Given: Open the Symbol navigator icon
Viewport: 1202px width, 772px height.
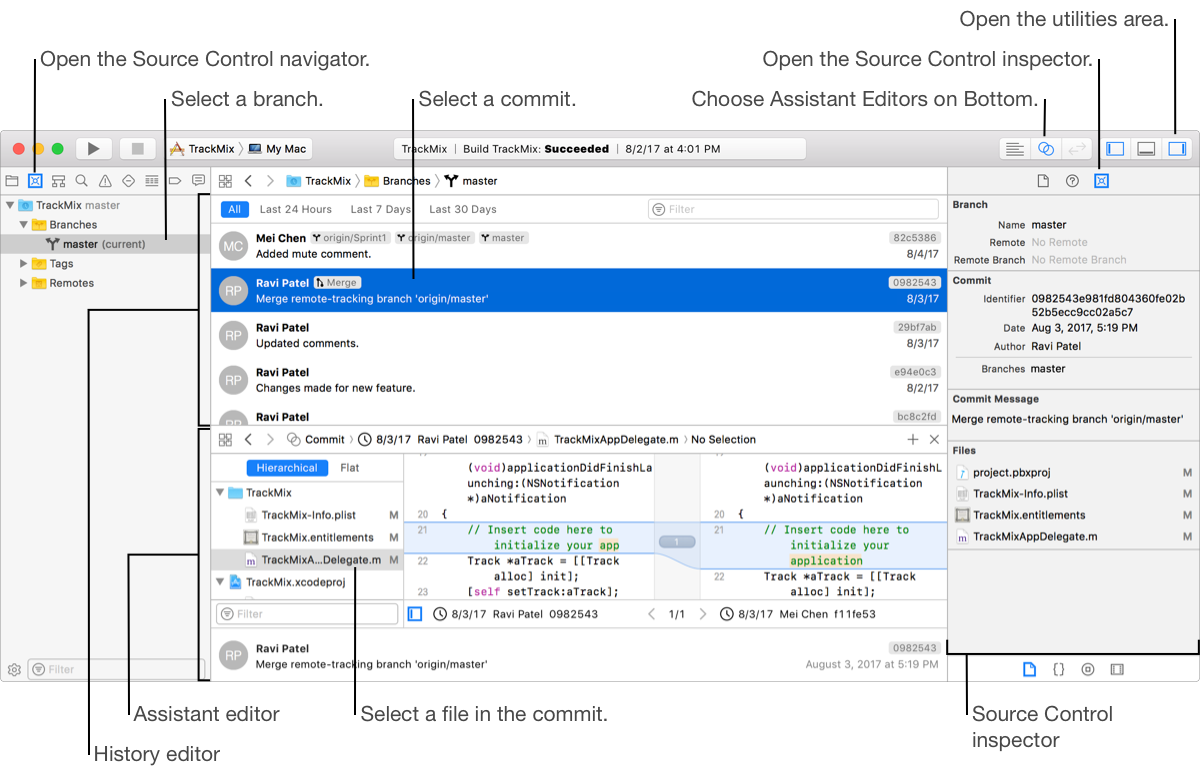Looking at the screenshot, I should [x=58, y=181].
